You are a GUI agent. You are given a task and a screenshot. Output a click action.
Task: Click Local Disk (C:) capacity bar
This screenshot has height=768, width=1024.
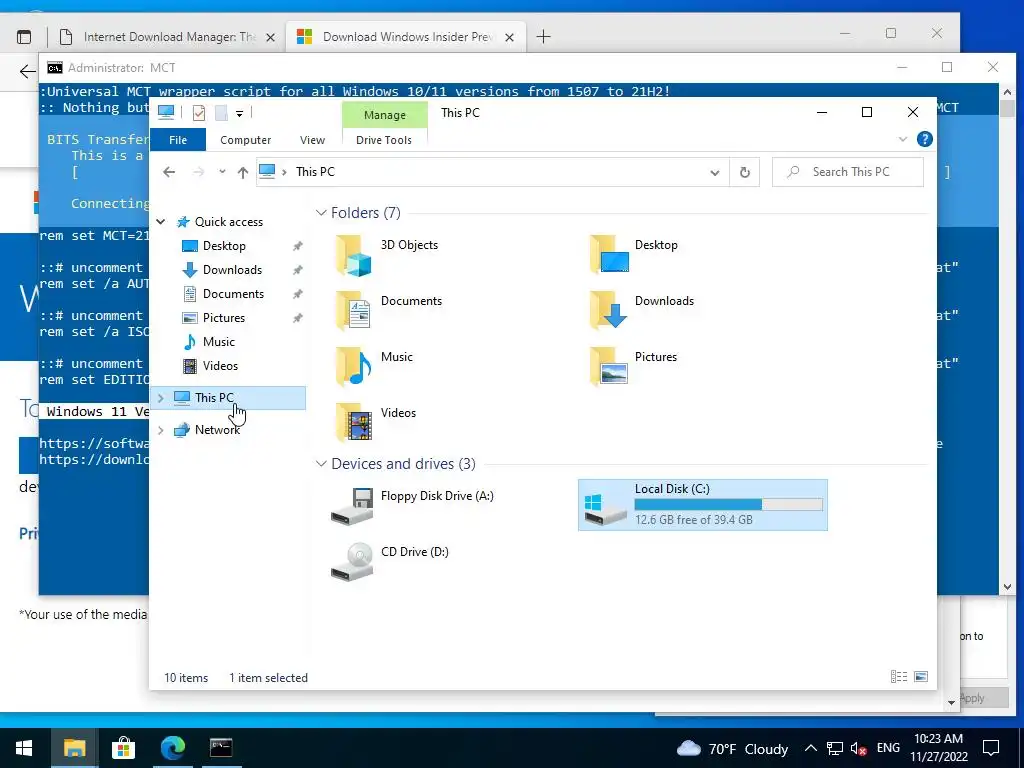(x=728, y=505)
